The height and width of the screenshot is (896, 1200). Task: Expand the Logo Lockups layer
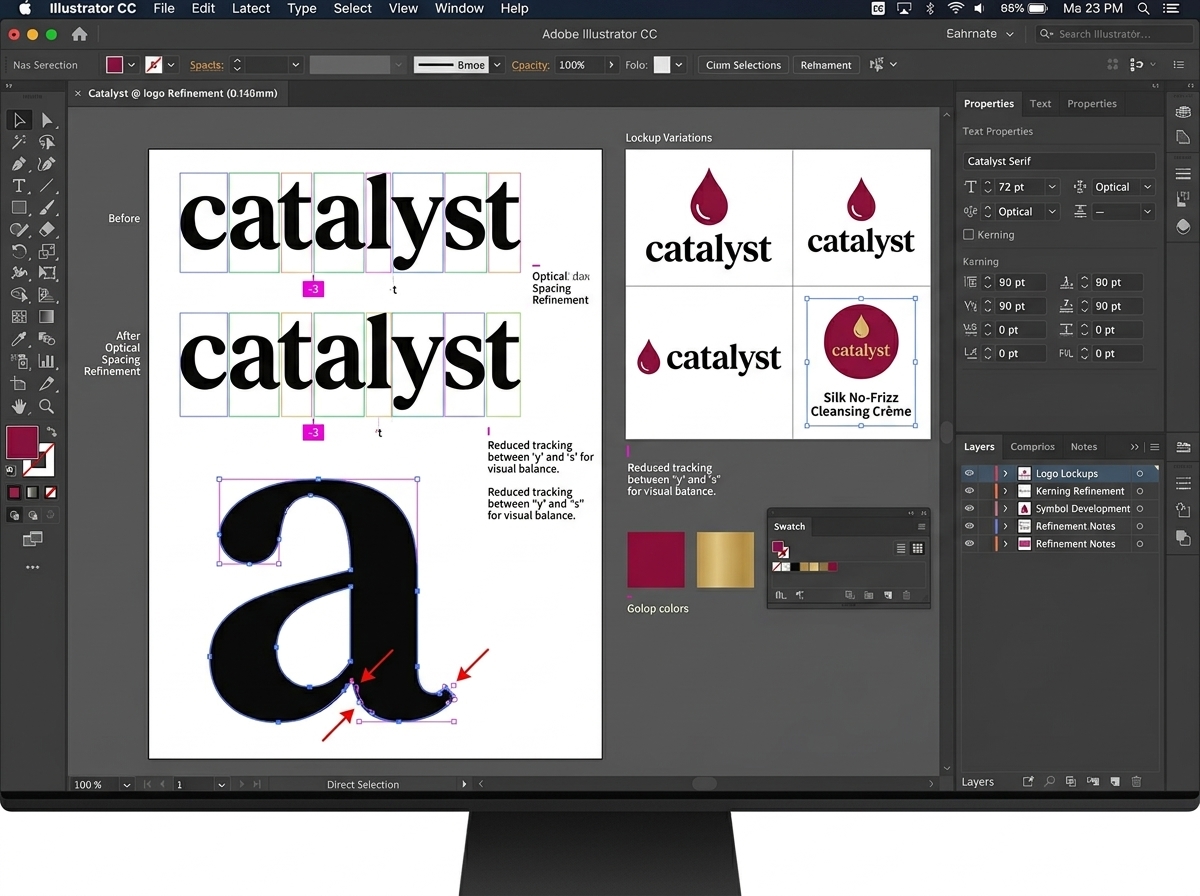(1005, 474)
